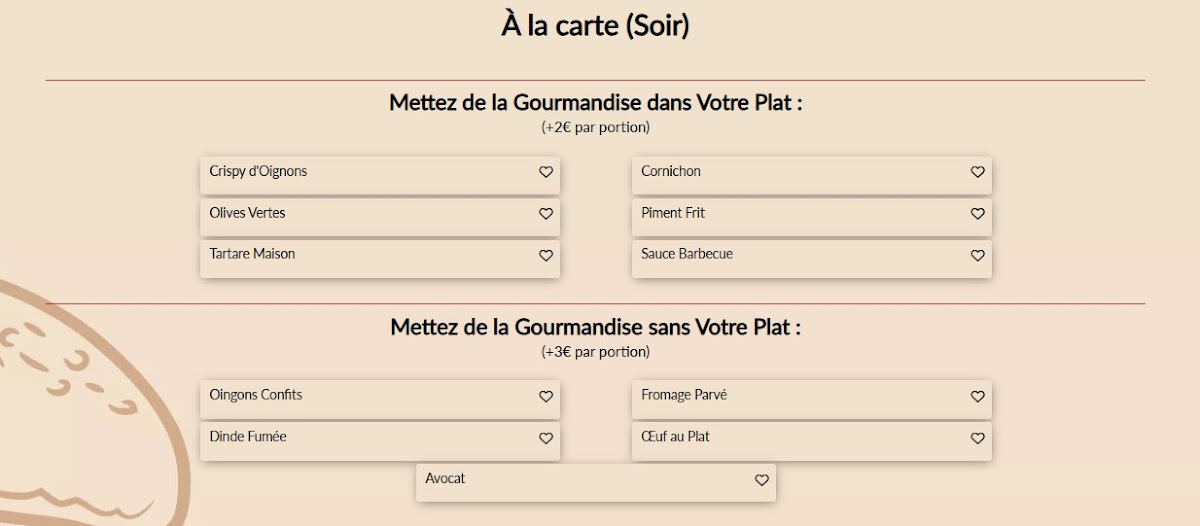Like the Avocat item heart
The image size is (1200, 526).
click(762, 480)
